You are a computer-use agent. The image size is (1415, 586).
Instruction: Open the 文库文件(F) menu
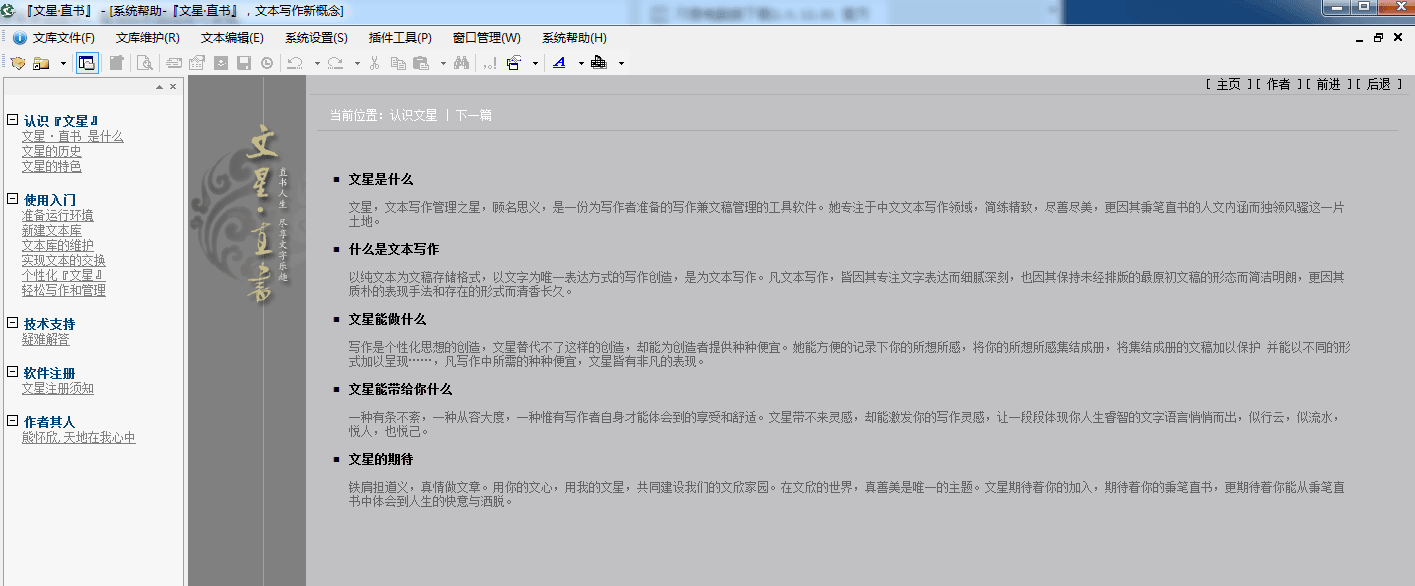point(64,38)
